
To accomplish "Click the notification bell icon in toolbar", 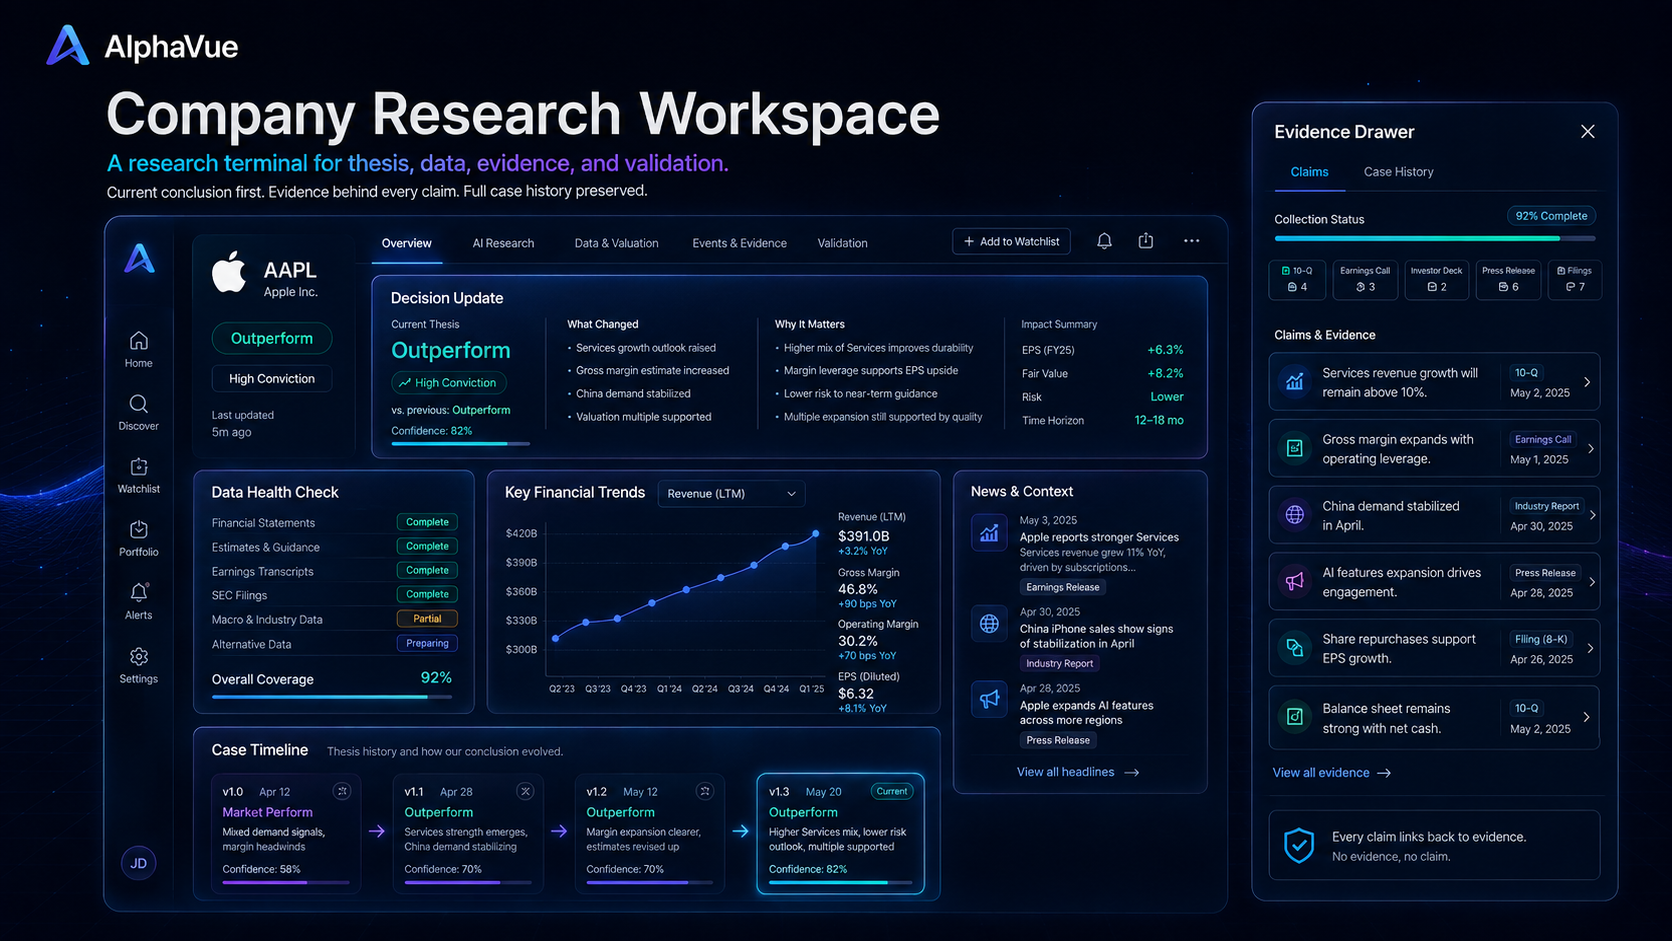I will [1104, 241].
